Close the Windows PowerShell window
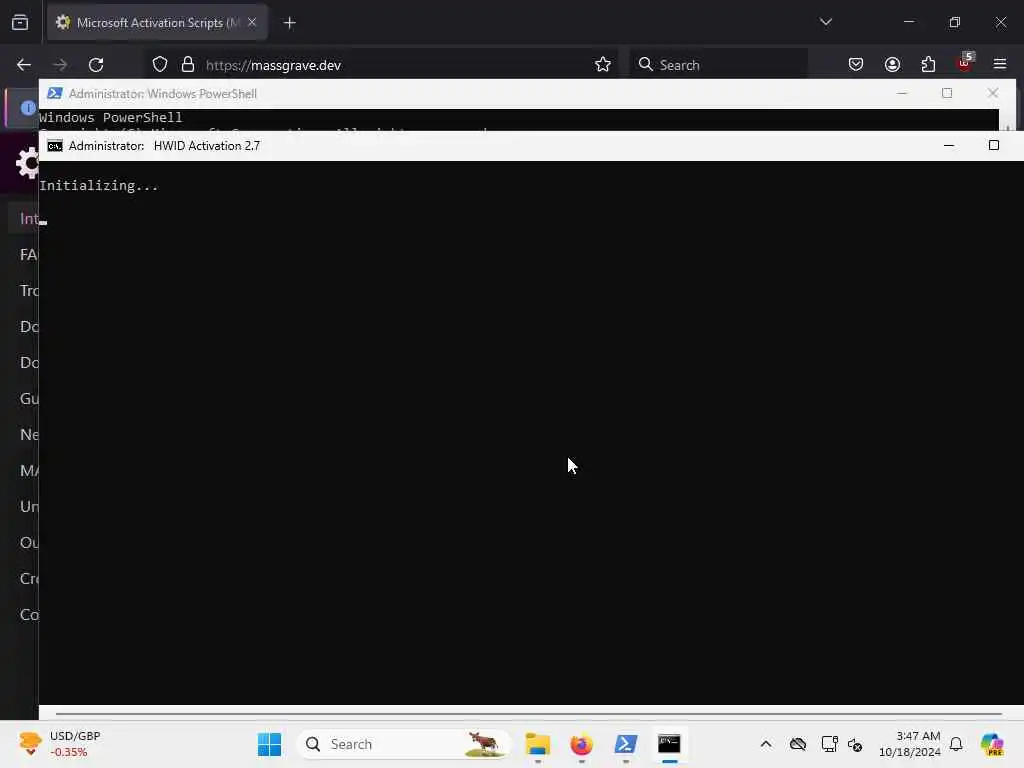 (993, 93)
